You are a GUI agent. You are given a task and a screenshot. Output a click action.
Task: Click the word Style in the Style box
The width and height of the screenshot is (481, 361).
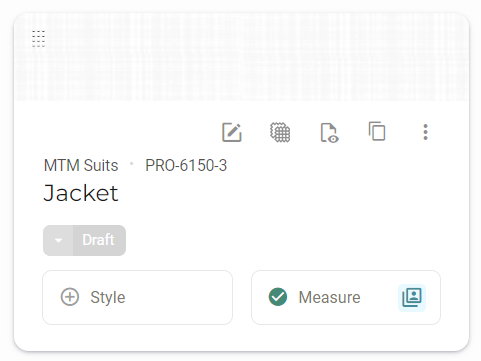tap(108, 297)
